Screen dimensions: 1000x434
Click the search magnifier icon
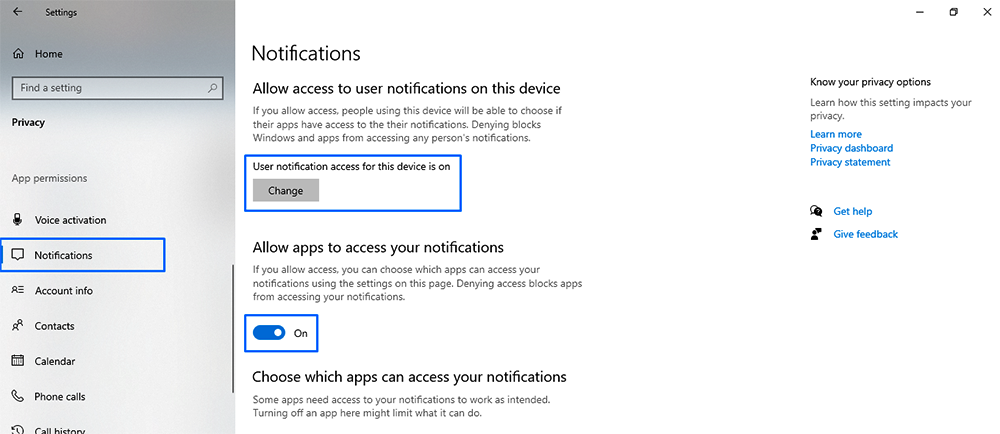(x=212, y=88)
